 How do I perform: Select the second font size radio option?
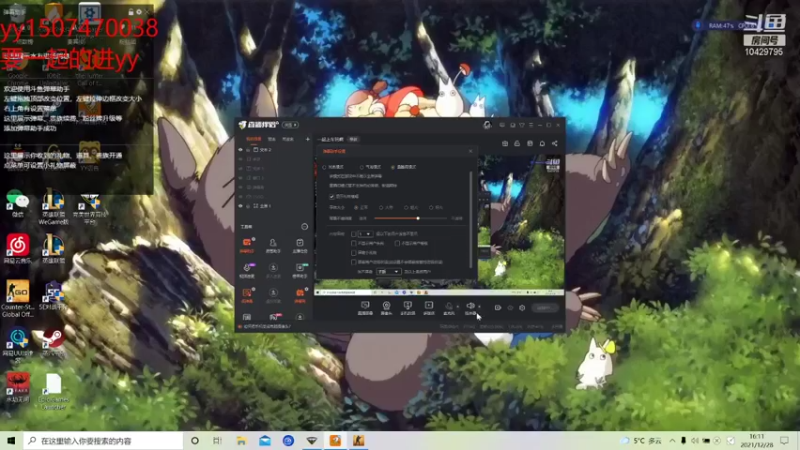click(381, 208)
